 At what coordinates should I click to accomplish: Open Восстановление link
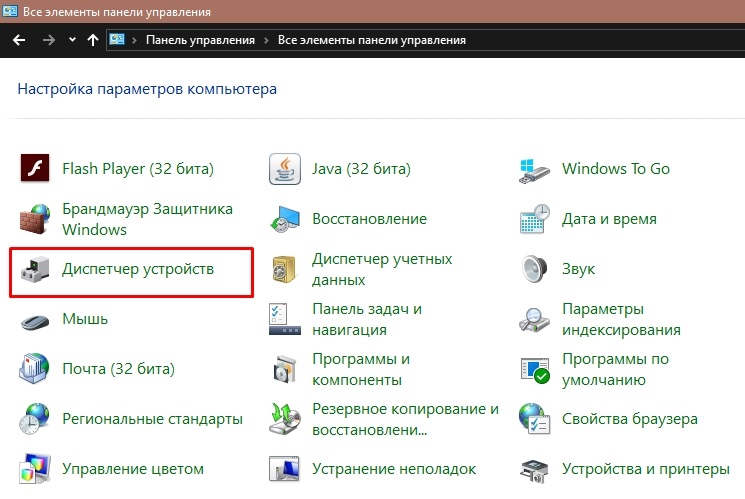click(x=369, y=219)
